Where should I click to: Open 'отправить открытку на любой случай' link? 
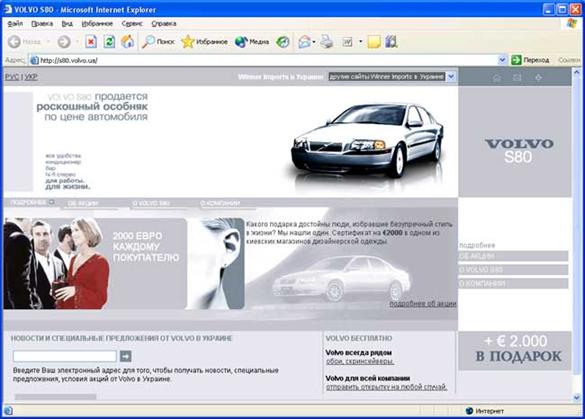coord(387,387)
